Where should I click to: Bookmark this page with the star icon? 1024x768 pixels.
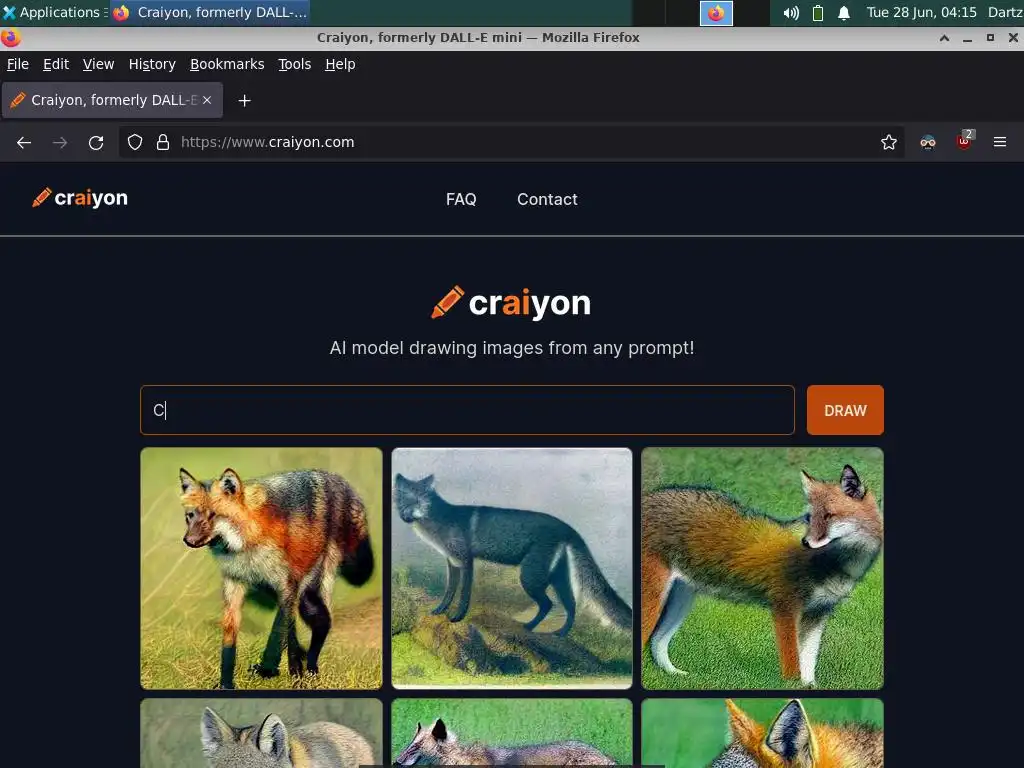pyautogui.click(x=889, y=142)
